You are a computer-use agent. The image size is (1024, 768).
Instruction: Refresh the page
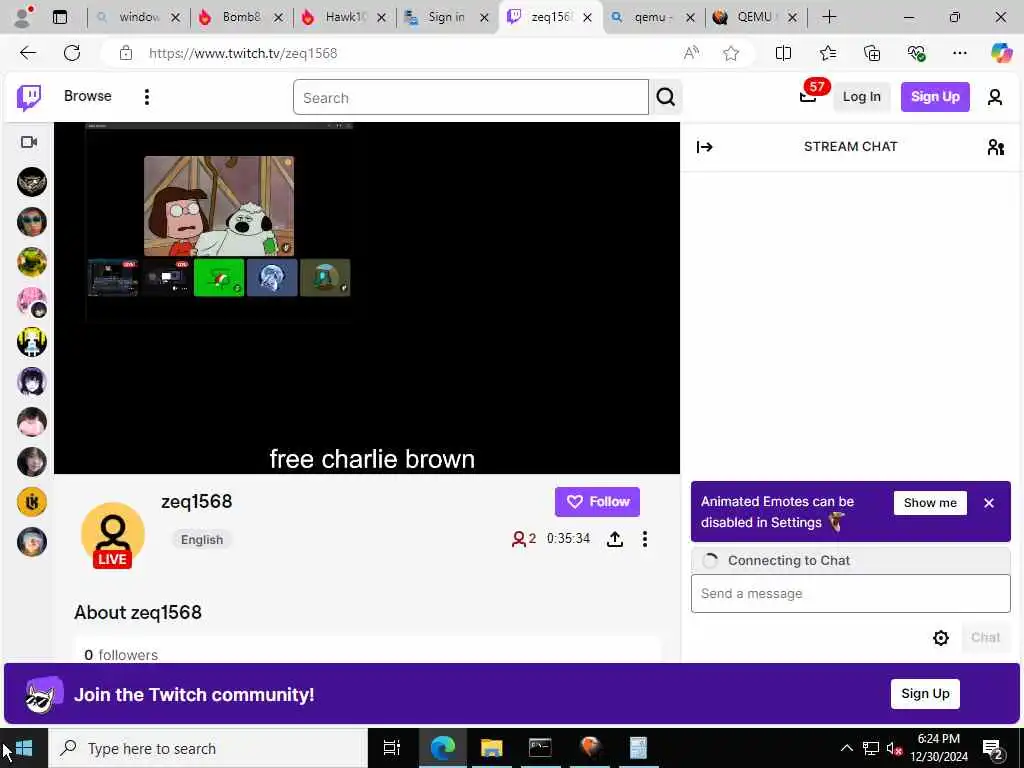(72, 53)
